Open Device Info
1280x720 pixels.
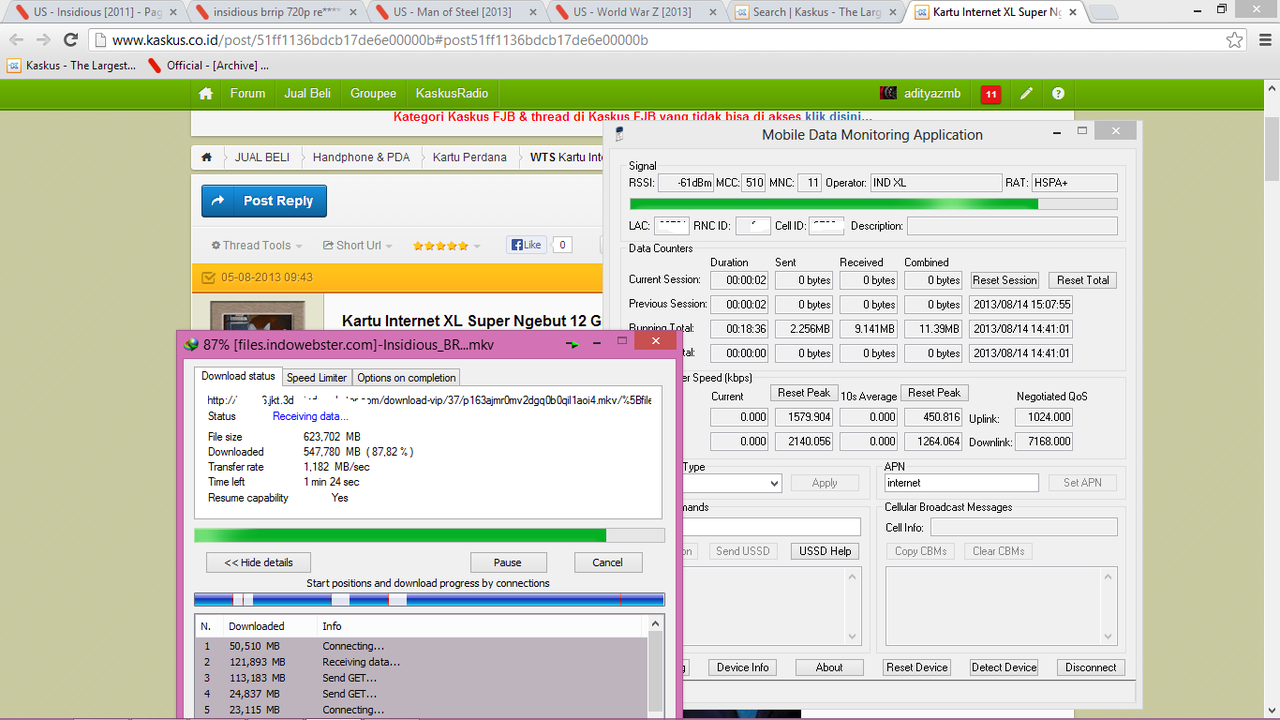[743, 667]
